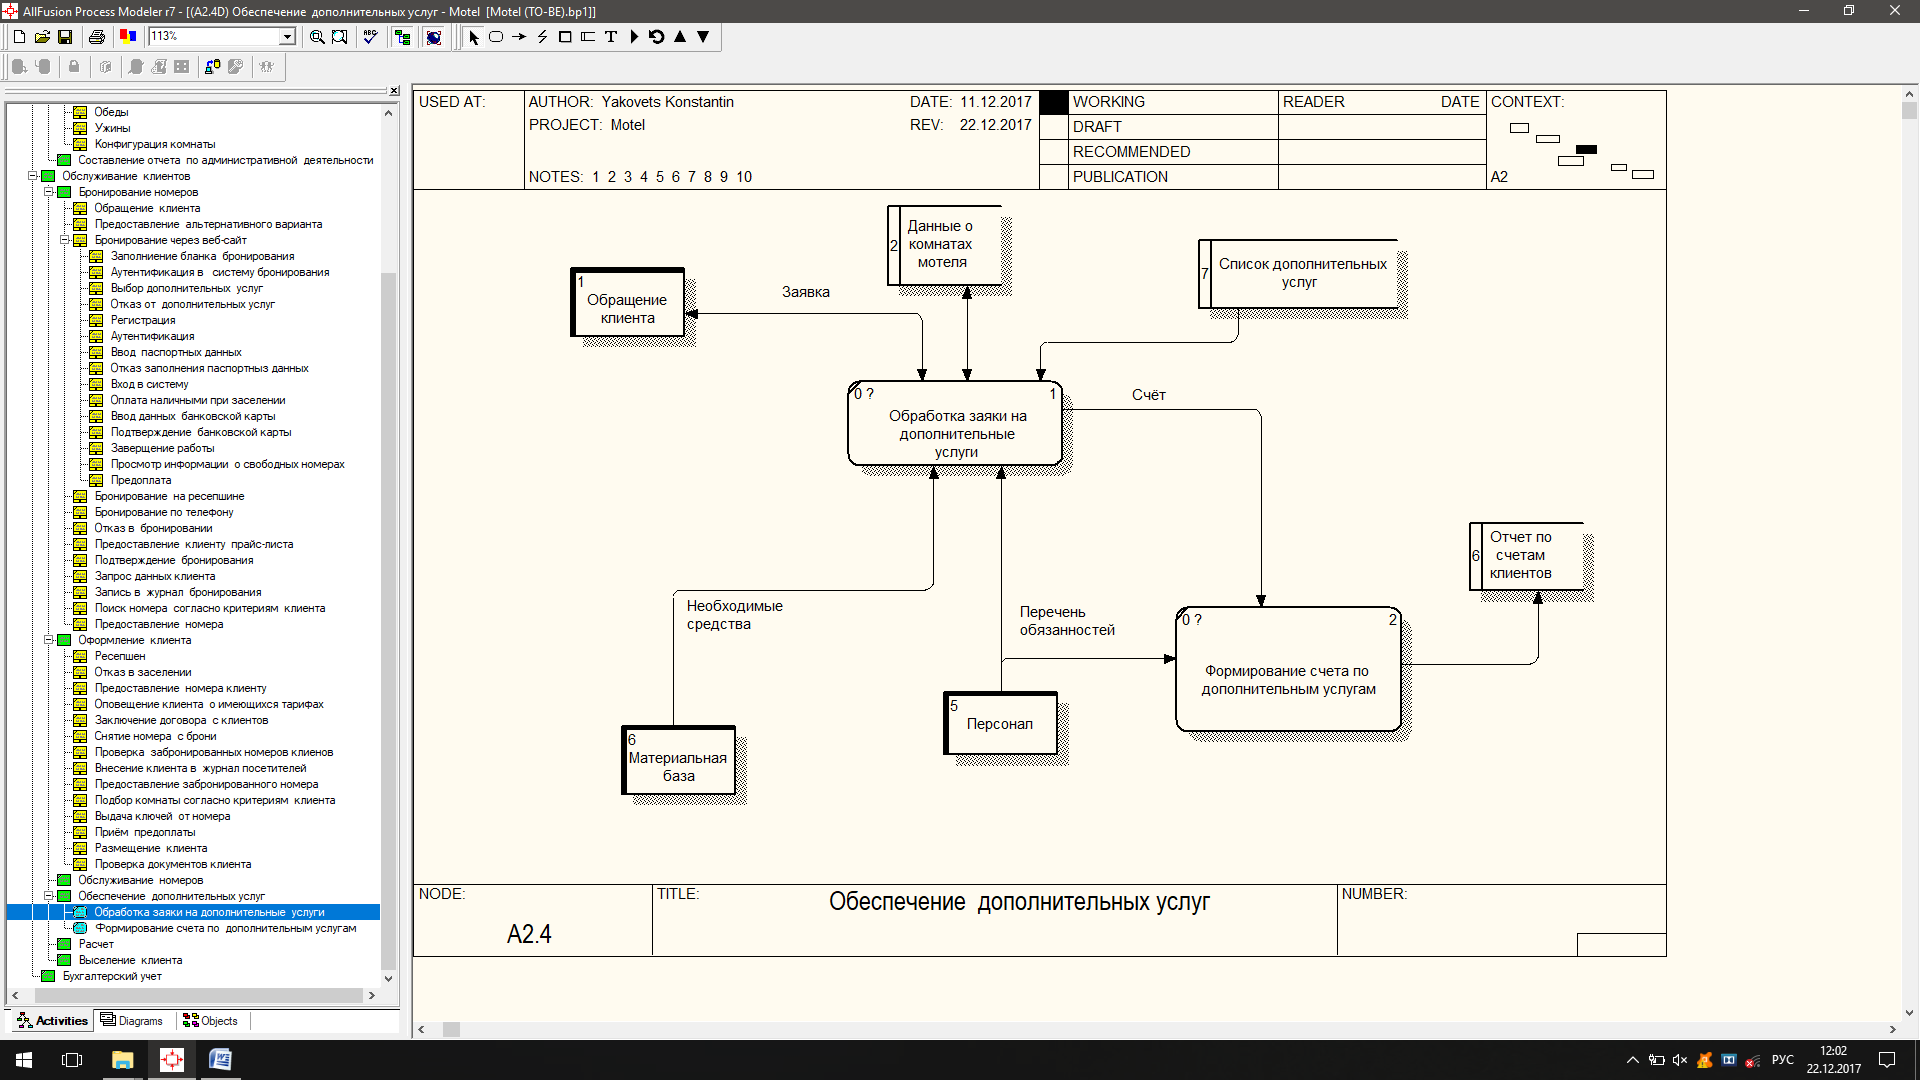Activate the magnifier zoom tool
Screen dimensions: 1920x1080
coord(317,37)
